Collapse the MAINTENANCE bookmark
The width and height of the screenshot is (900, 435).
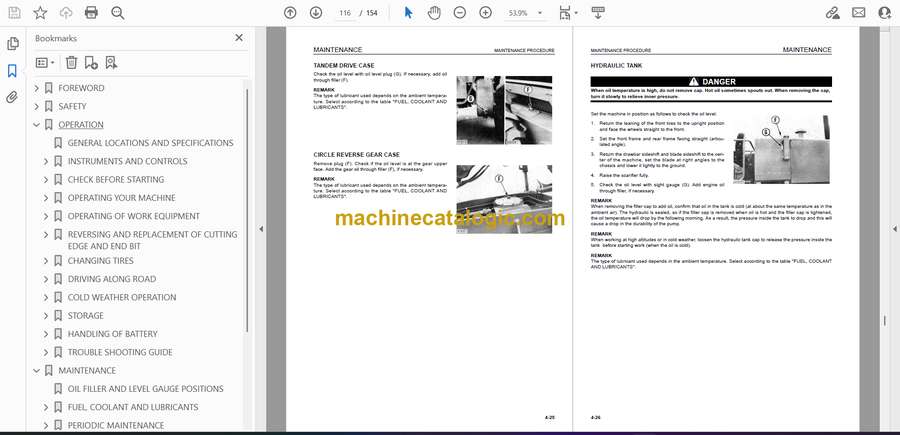[x=37, y=371]
